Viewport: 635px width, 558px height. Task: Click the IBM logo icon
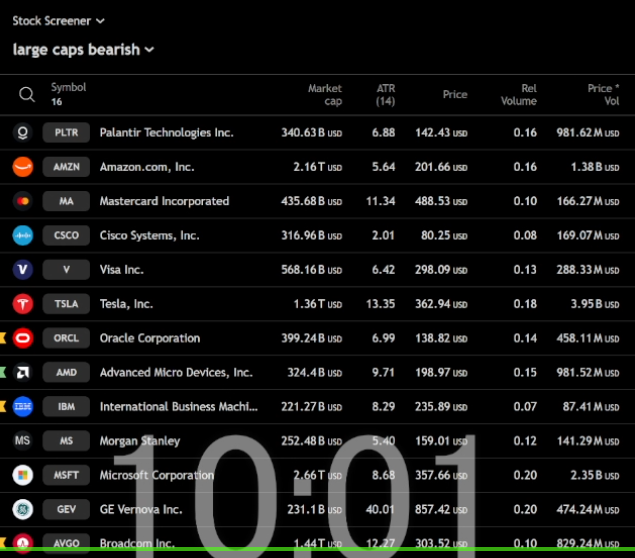click(23, 407)
